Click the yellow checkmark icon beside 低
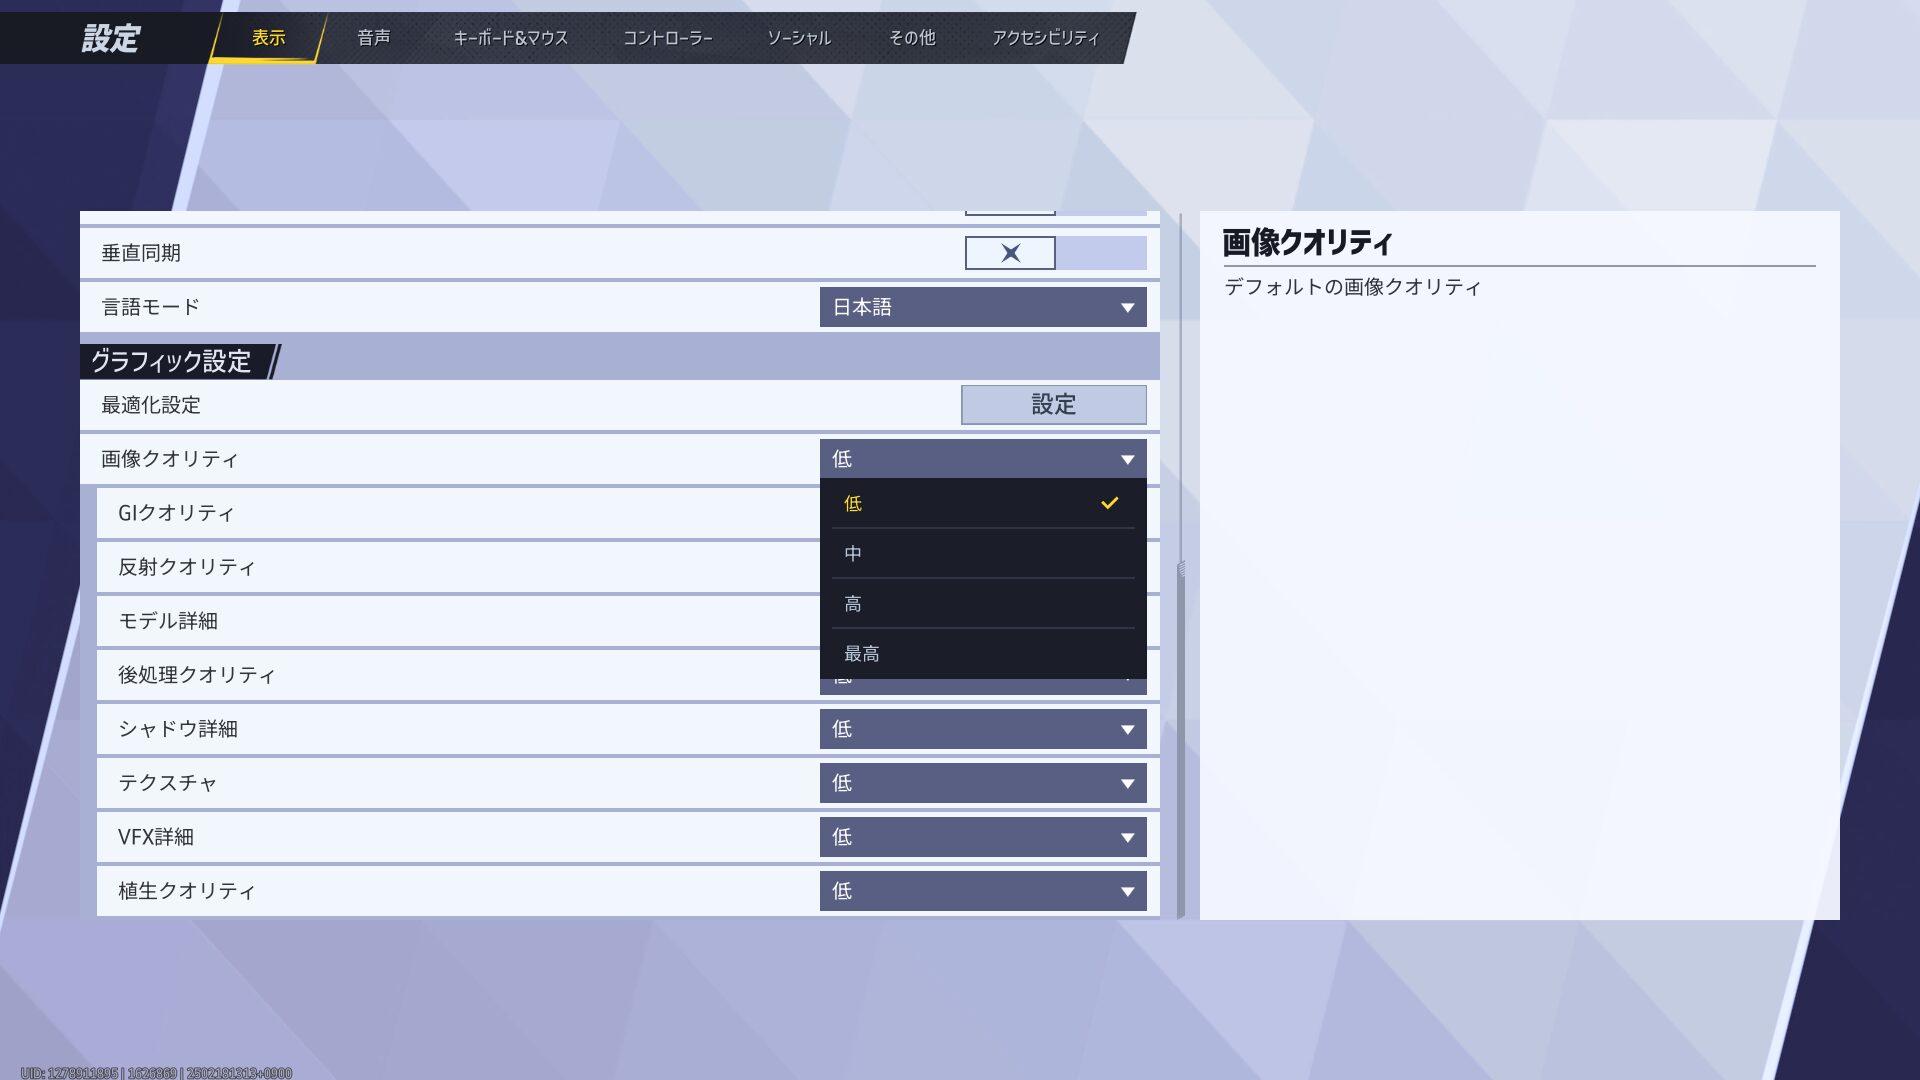This screenshot has height=1080, width=1920. (1109, 503)
